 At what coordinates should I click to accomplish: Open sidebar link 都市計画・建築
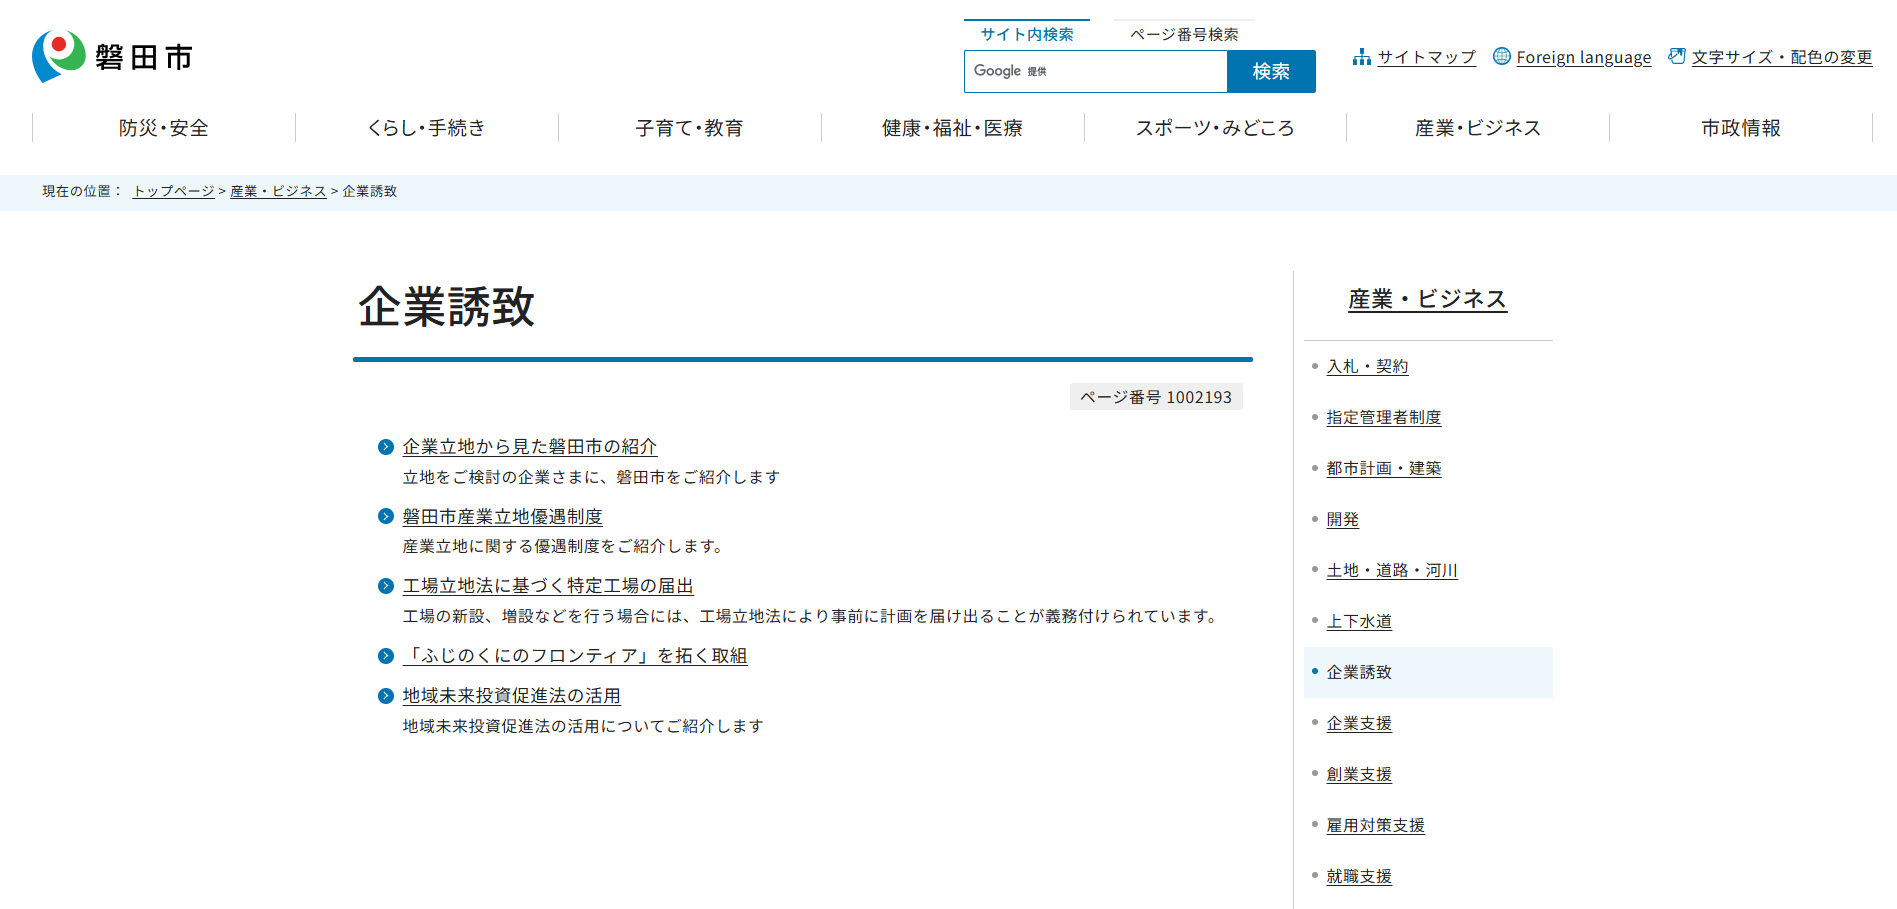(x=1384, y=469)
